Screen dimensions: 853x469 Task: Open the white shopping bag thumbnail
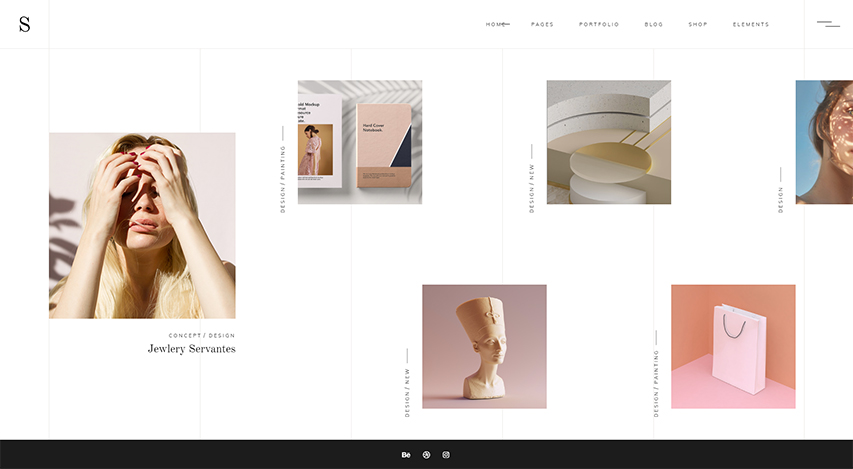(733, 346)
